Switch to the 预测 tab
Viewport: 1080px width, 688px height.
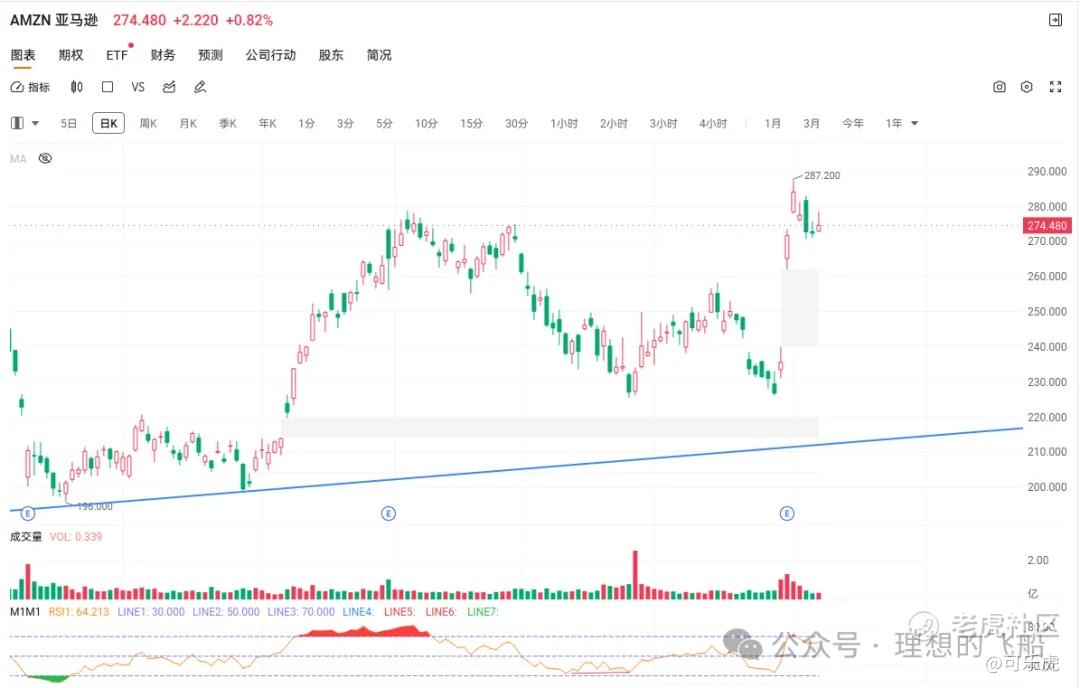(210, 55)
